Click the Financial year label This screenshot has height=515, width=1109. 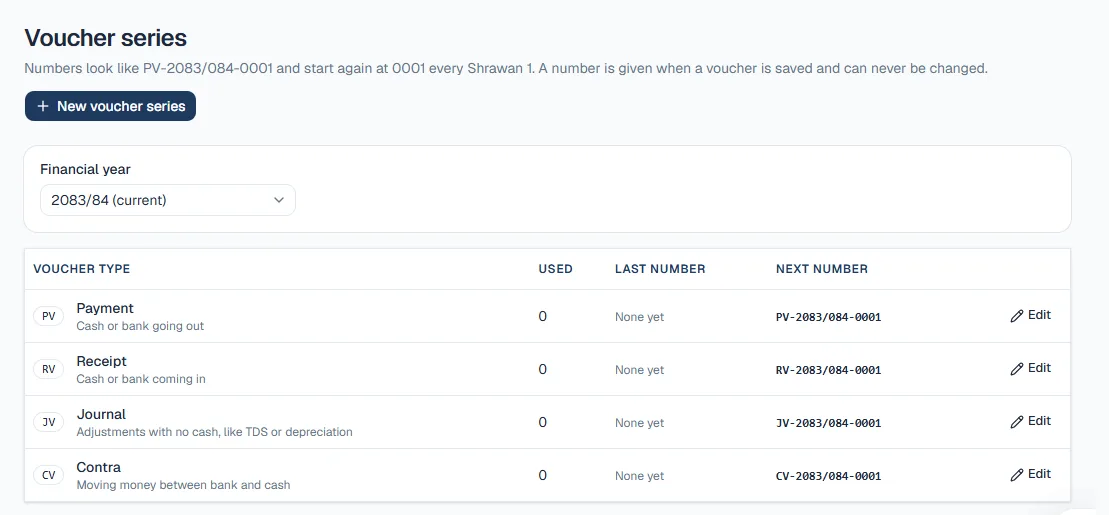click(x=85, y=170)
